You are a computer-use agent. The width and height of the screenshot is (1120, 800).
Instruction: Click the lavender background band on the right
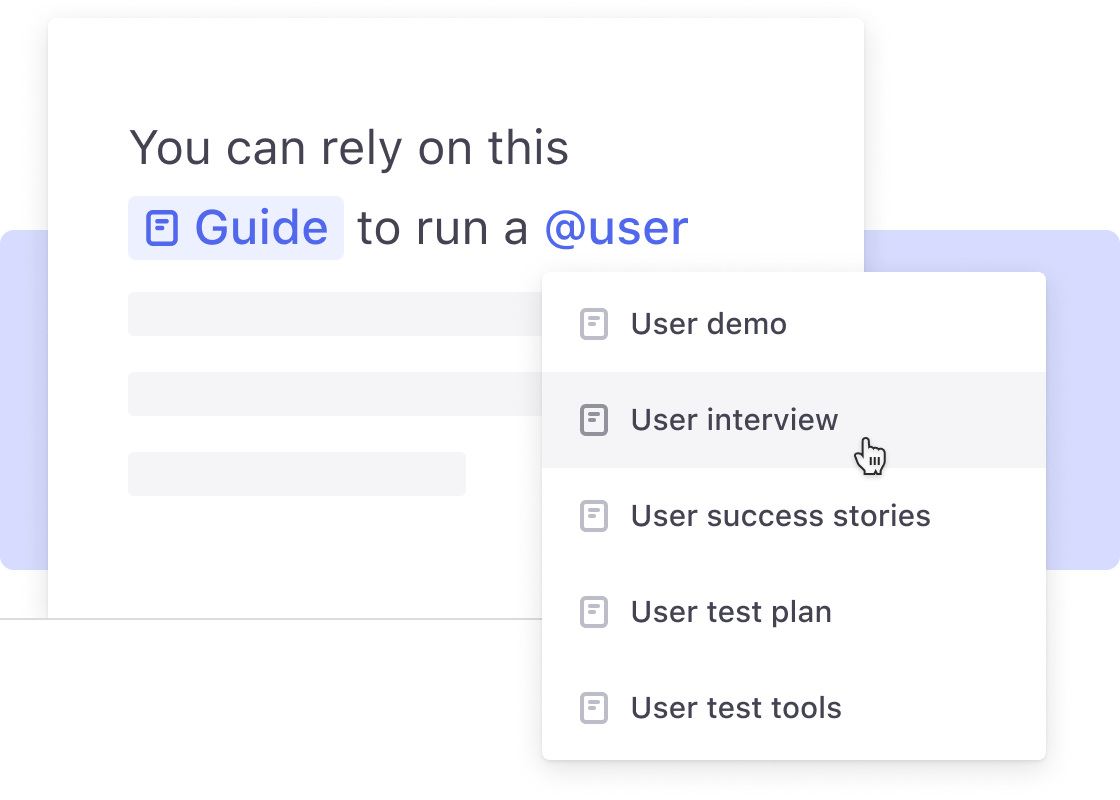[x=1082, y=400]
